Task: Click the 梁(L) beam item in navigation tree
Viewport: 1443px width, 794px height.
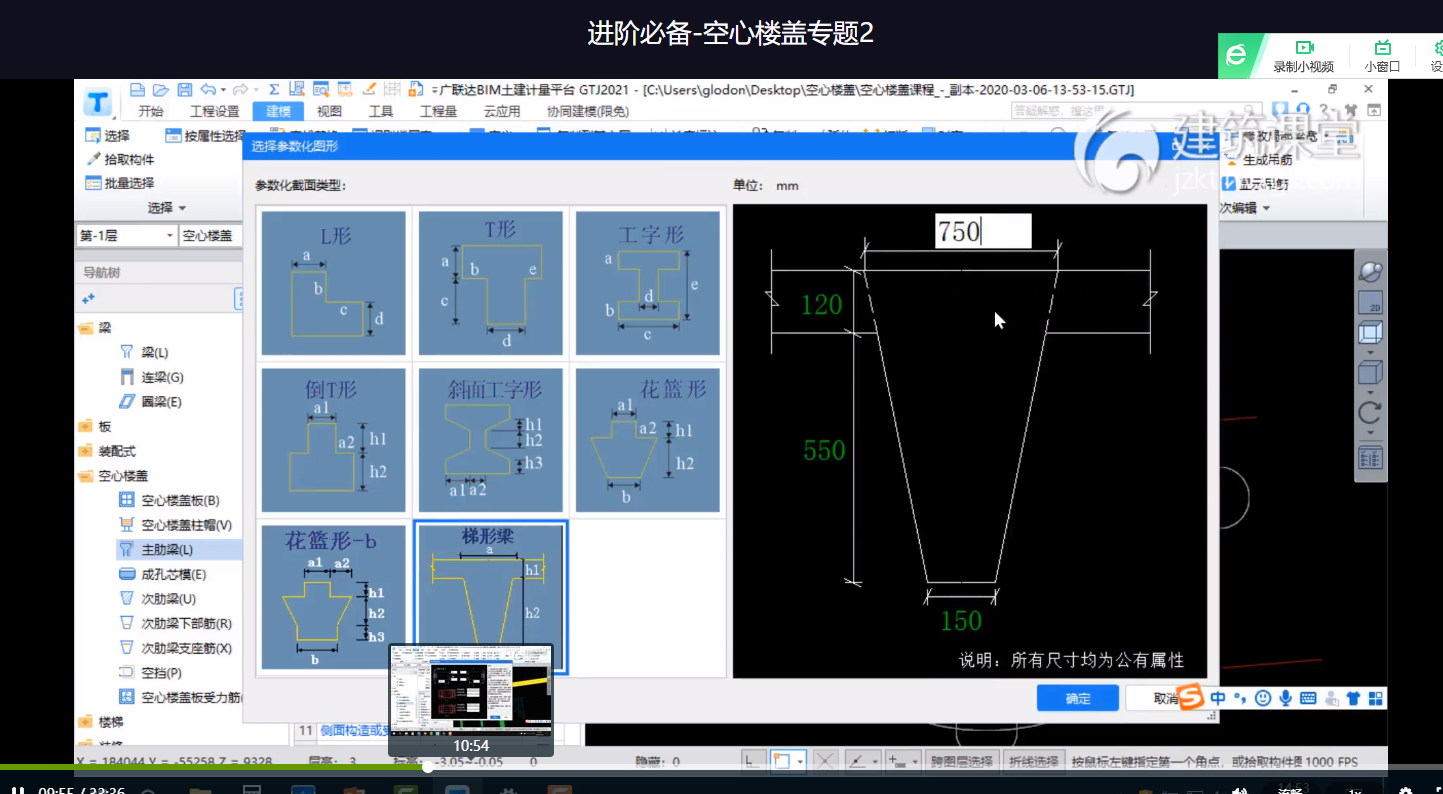Action: [144, 352]
